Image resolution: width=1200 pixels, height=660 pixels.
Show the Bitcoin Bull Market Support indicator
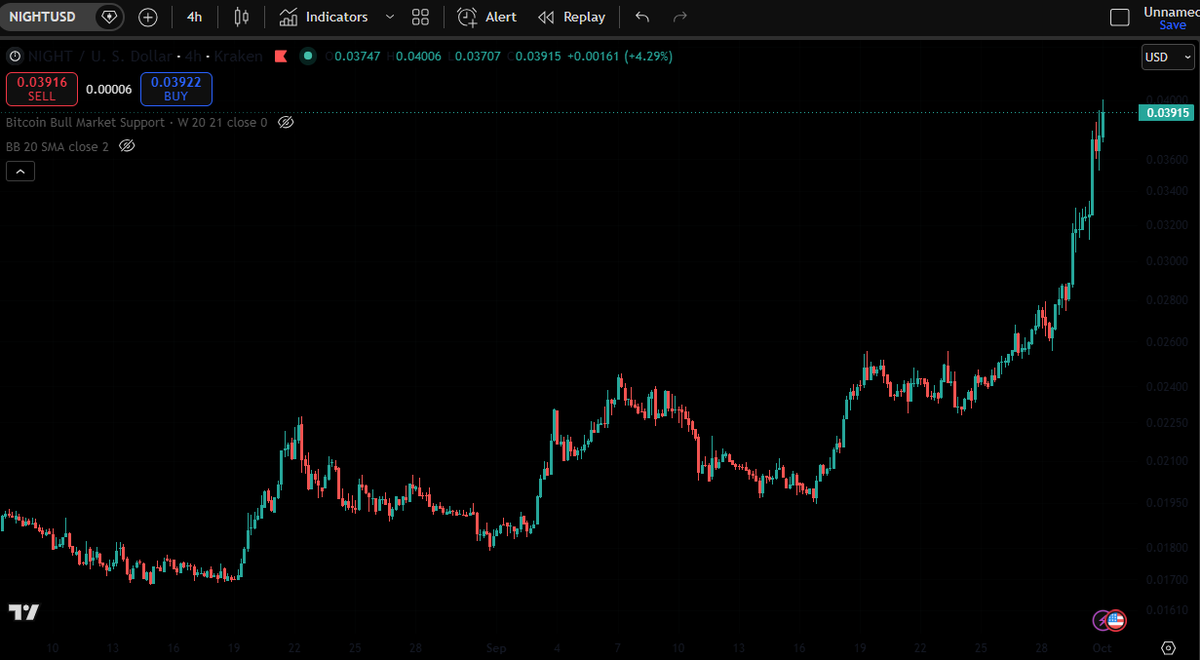pyautogui.click(x=286, y=122)
